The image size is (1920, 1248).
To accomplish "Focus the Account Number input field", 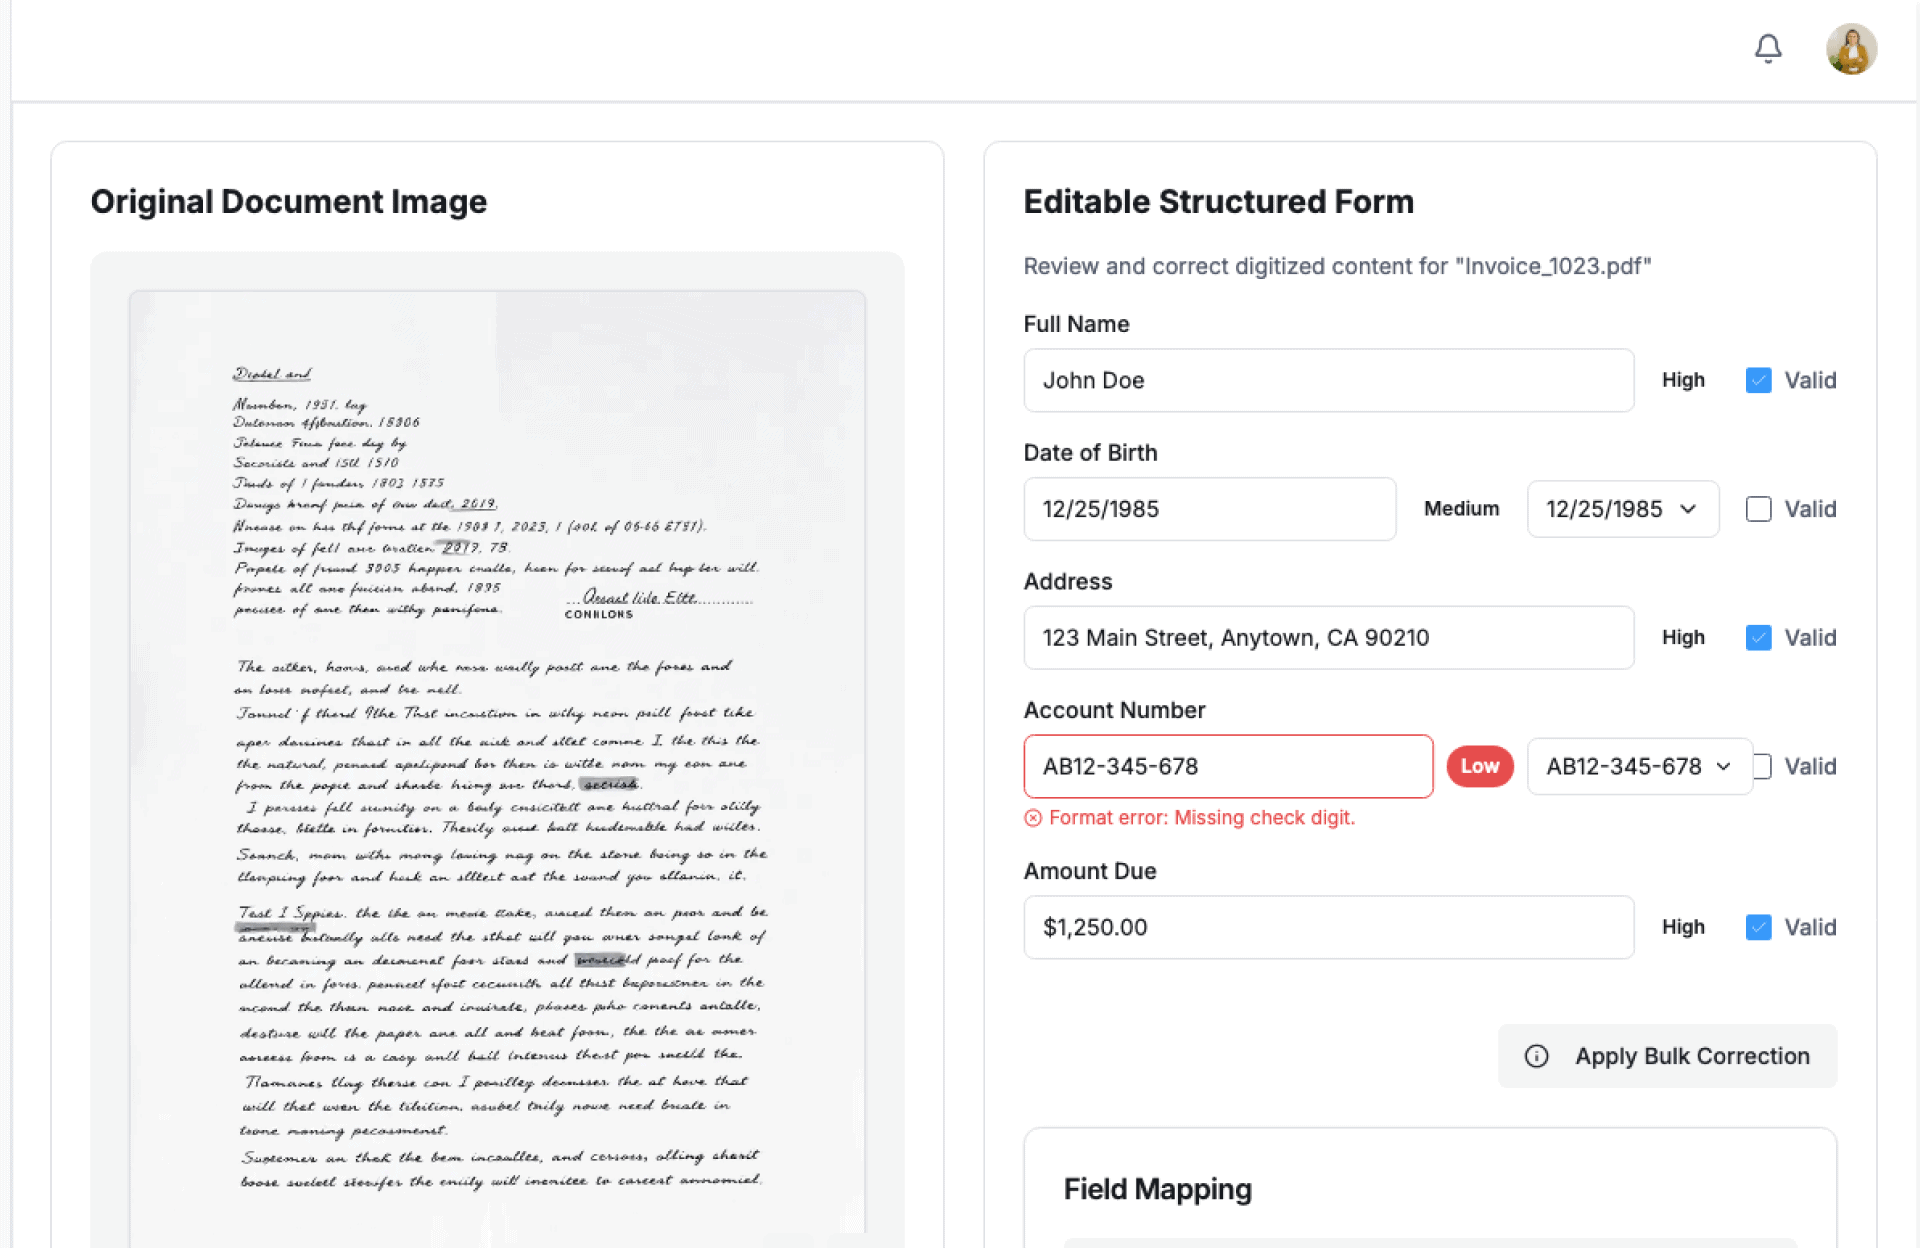I will point(1227,766).
